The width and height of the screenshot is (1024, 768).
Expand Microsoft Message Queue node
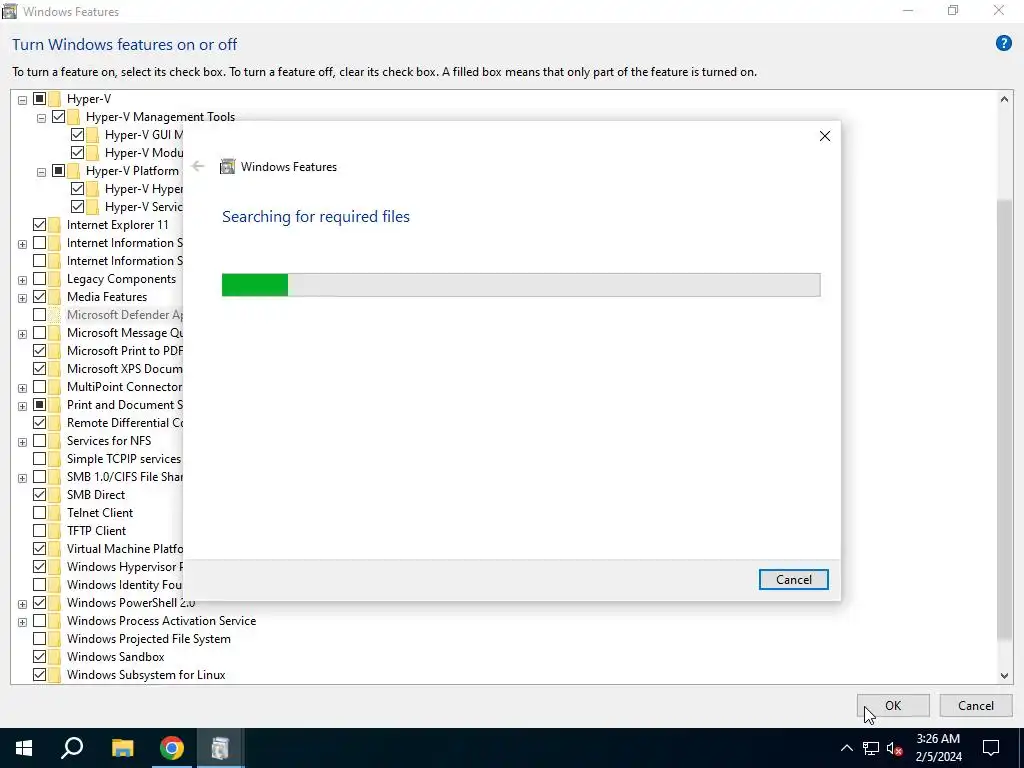point(22,334)
